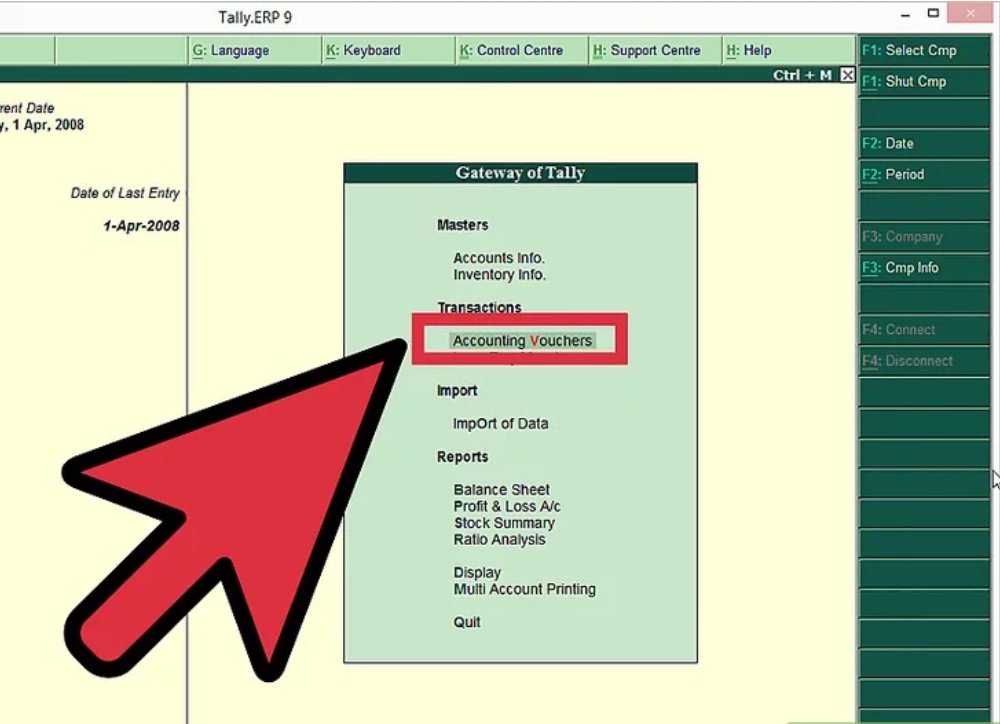Viewport: 1000px width, 724px height.
Task: Choose Quit in Gateway of Tally
Action: [467, 623]
